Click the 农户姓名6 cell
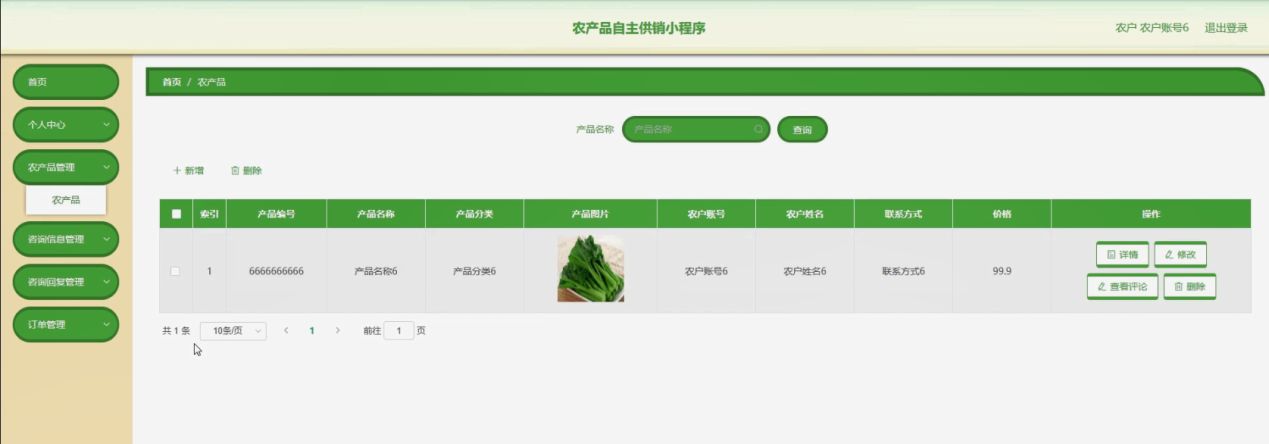Screen dimensions: 1269x444 coord(805,271)
